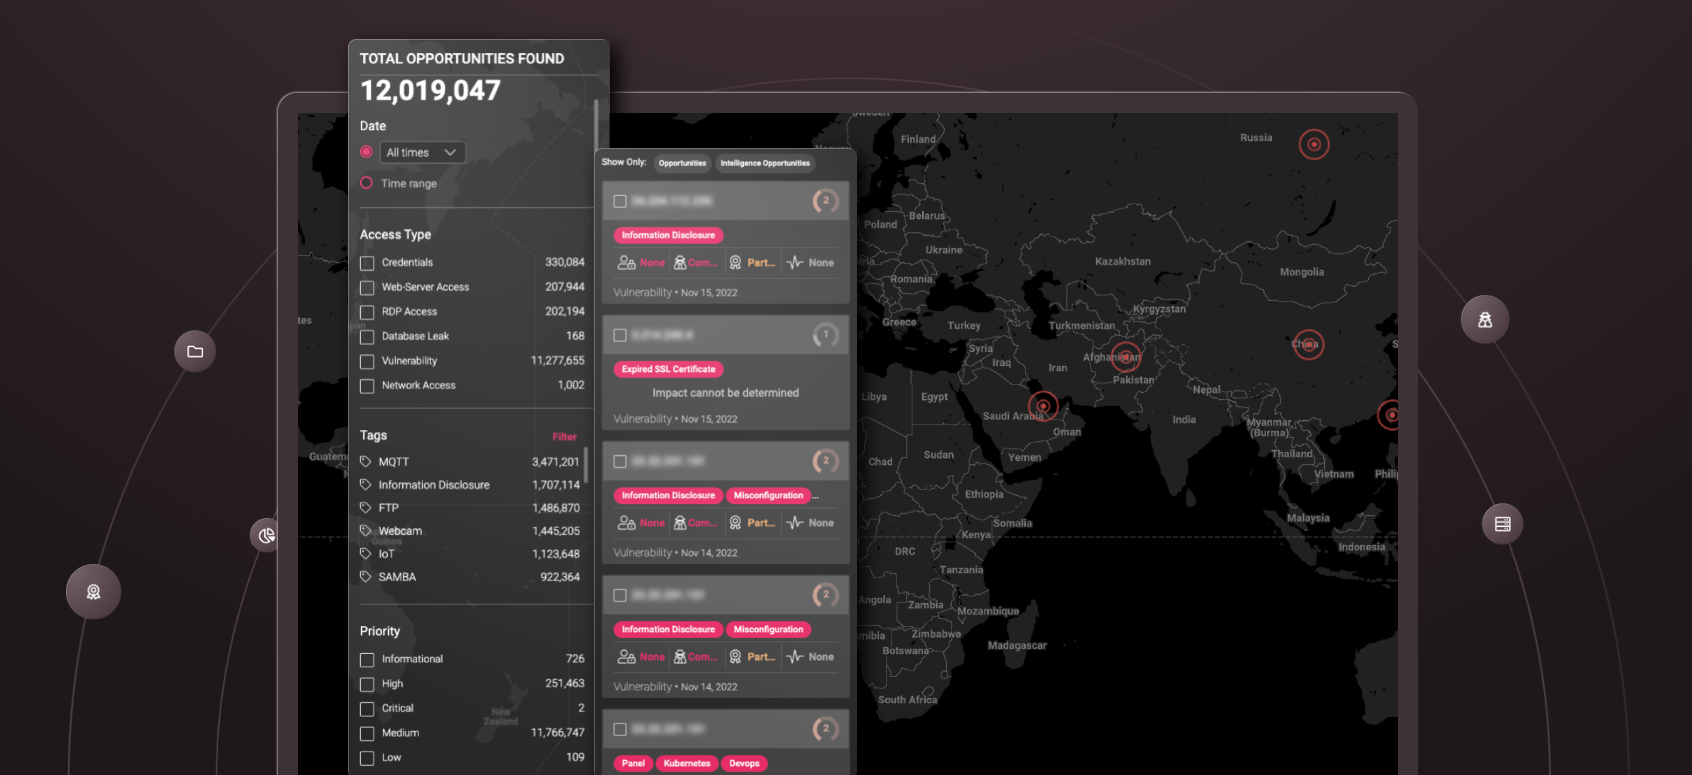Click the Turkey label on the map
Screen dimensions: 1692x775
[x=964, y=326]
